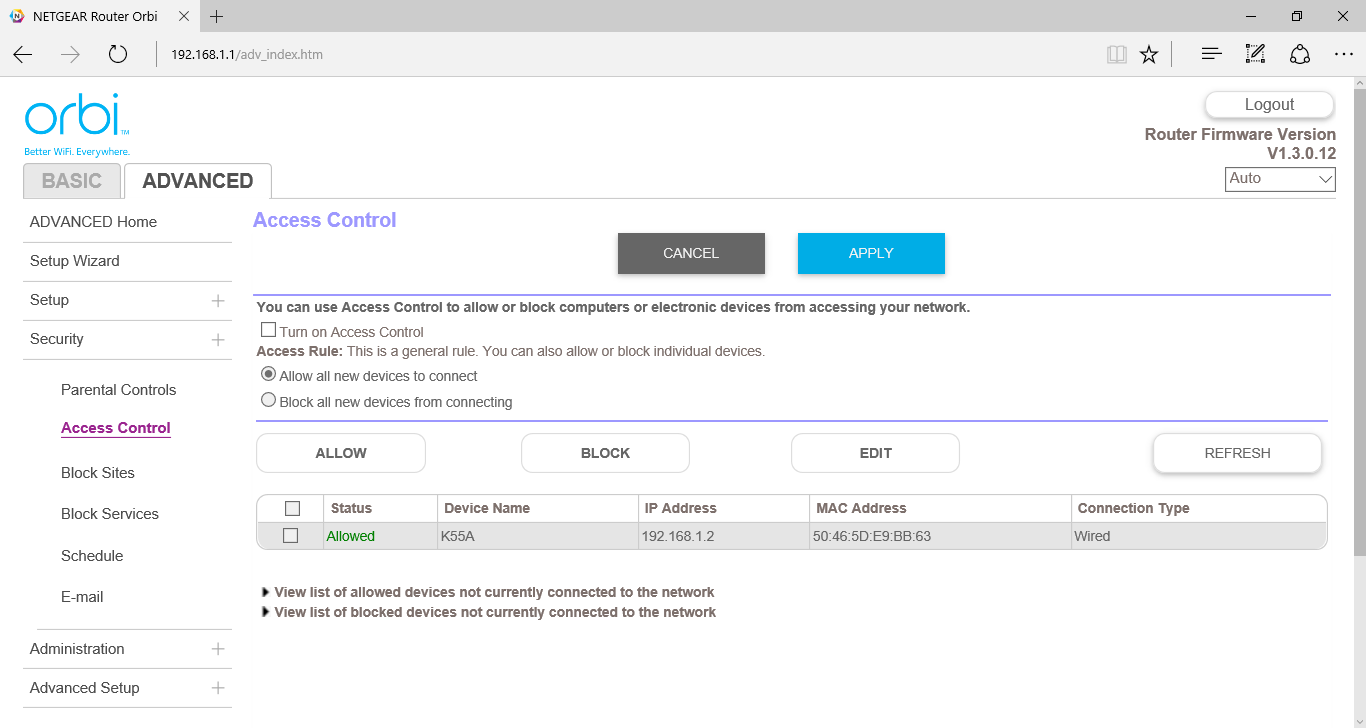Open the Auto language dropdown

[x=1280, y=179]
